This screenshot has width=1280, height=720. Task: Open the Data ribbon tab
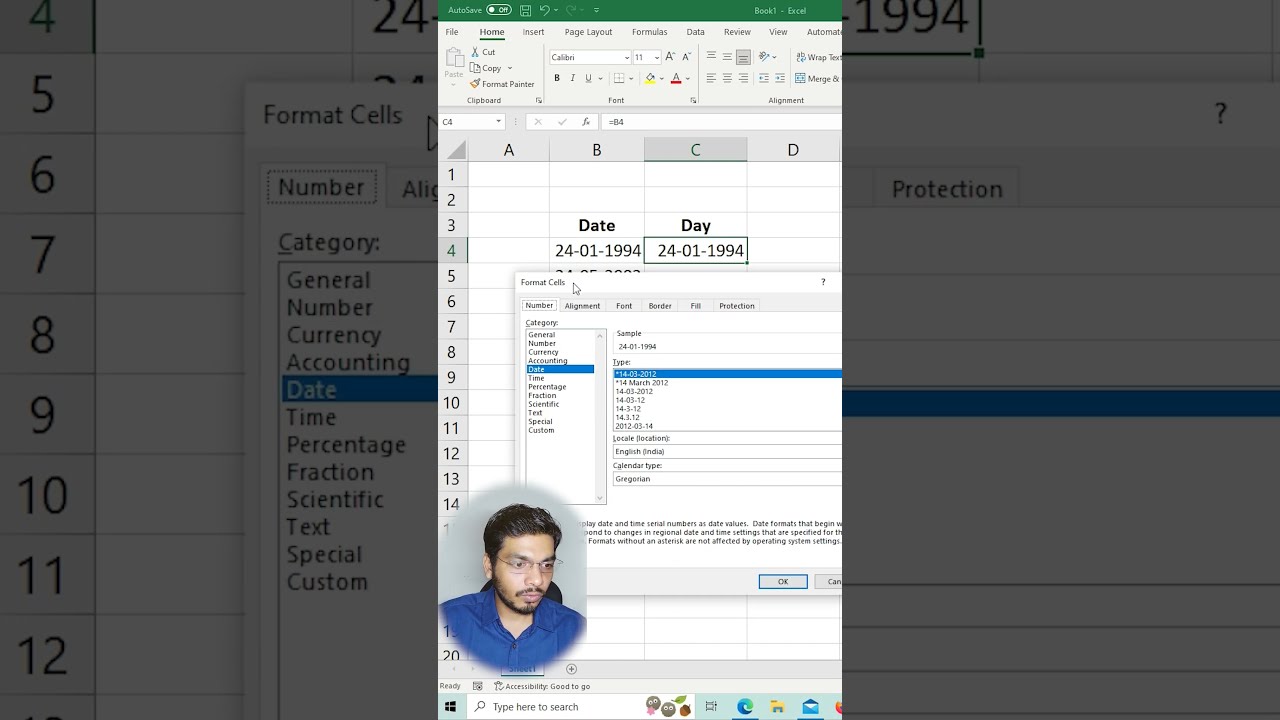click(x=695, y=32)
